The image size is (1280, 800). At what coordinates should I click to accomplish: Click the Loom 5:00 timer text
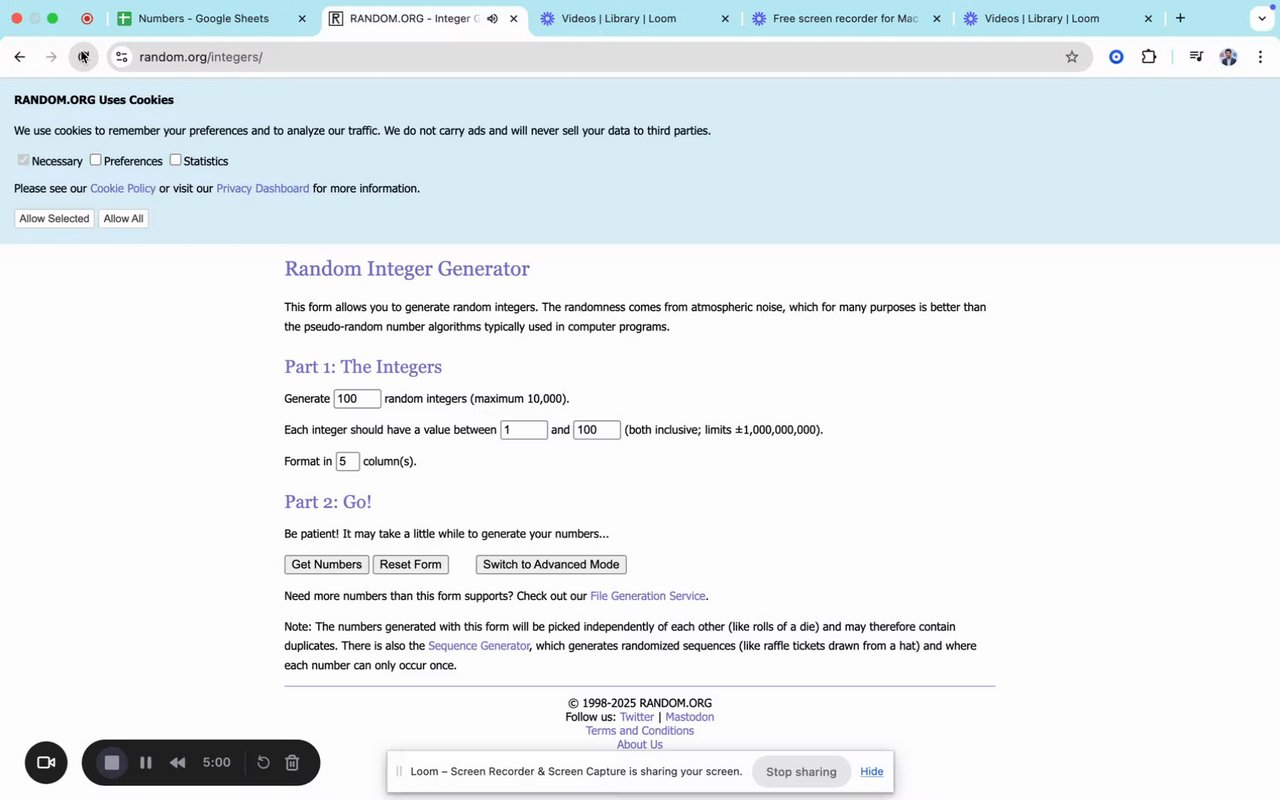click(217, 763)
